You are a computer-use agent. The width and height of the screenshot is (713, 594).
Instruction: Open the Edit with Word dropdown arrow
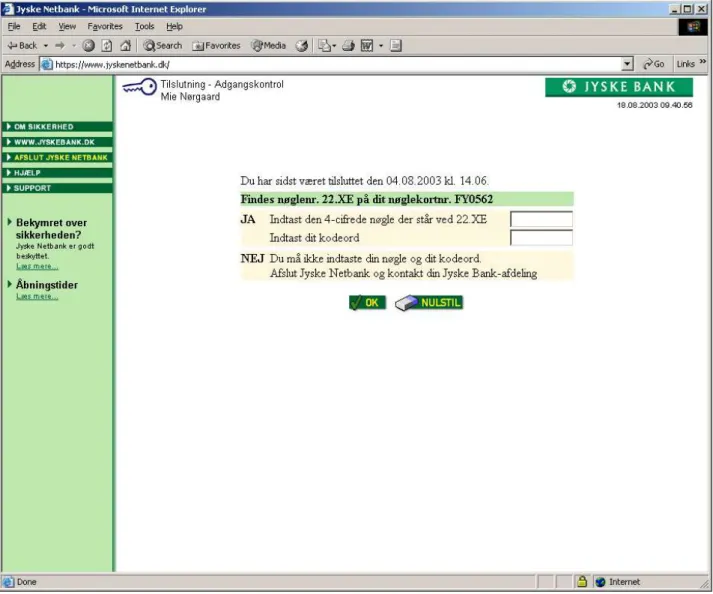pos(381,46)
